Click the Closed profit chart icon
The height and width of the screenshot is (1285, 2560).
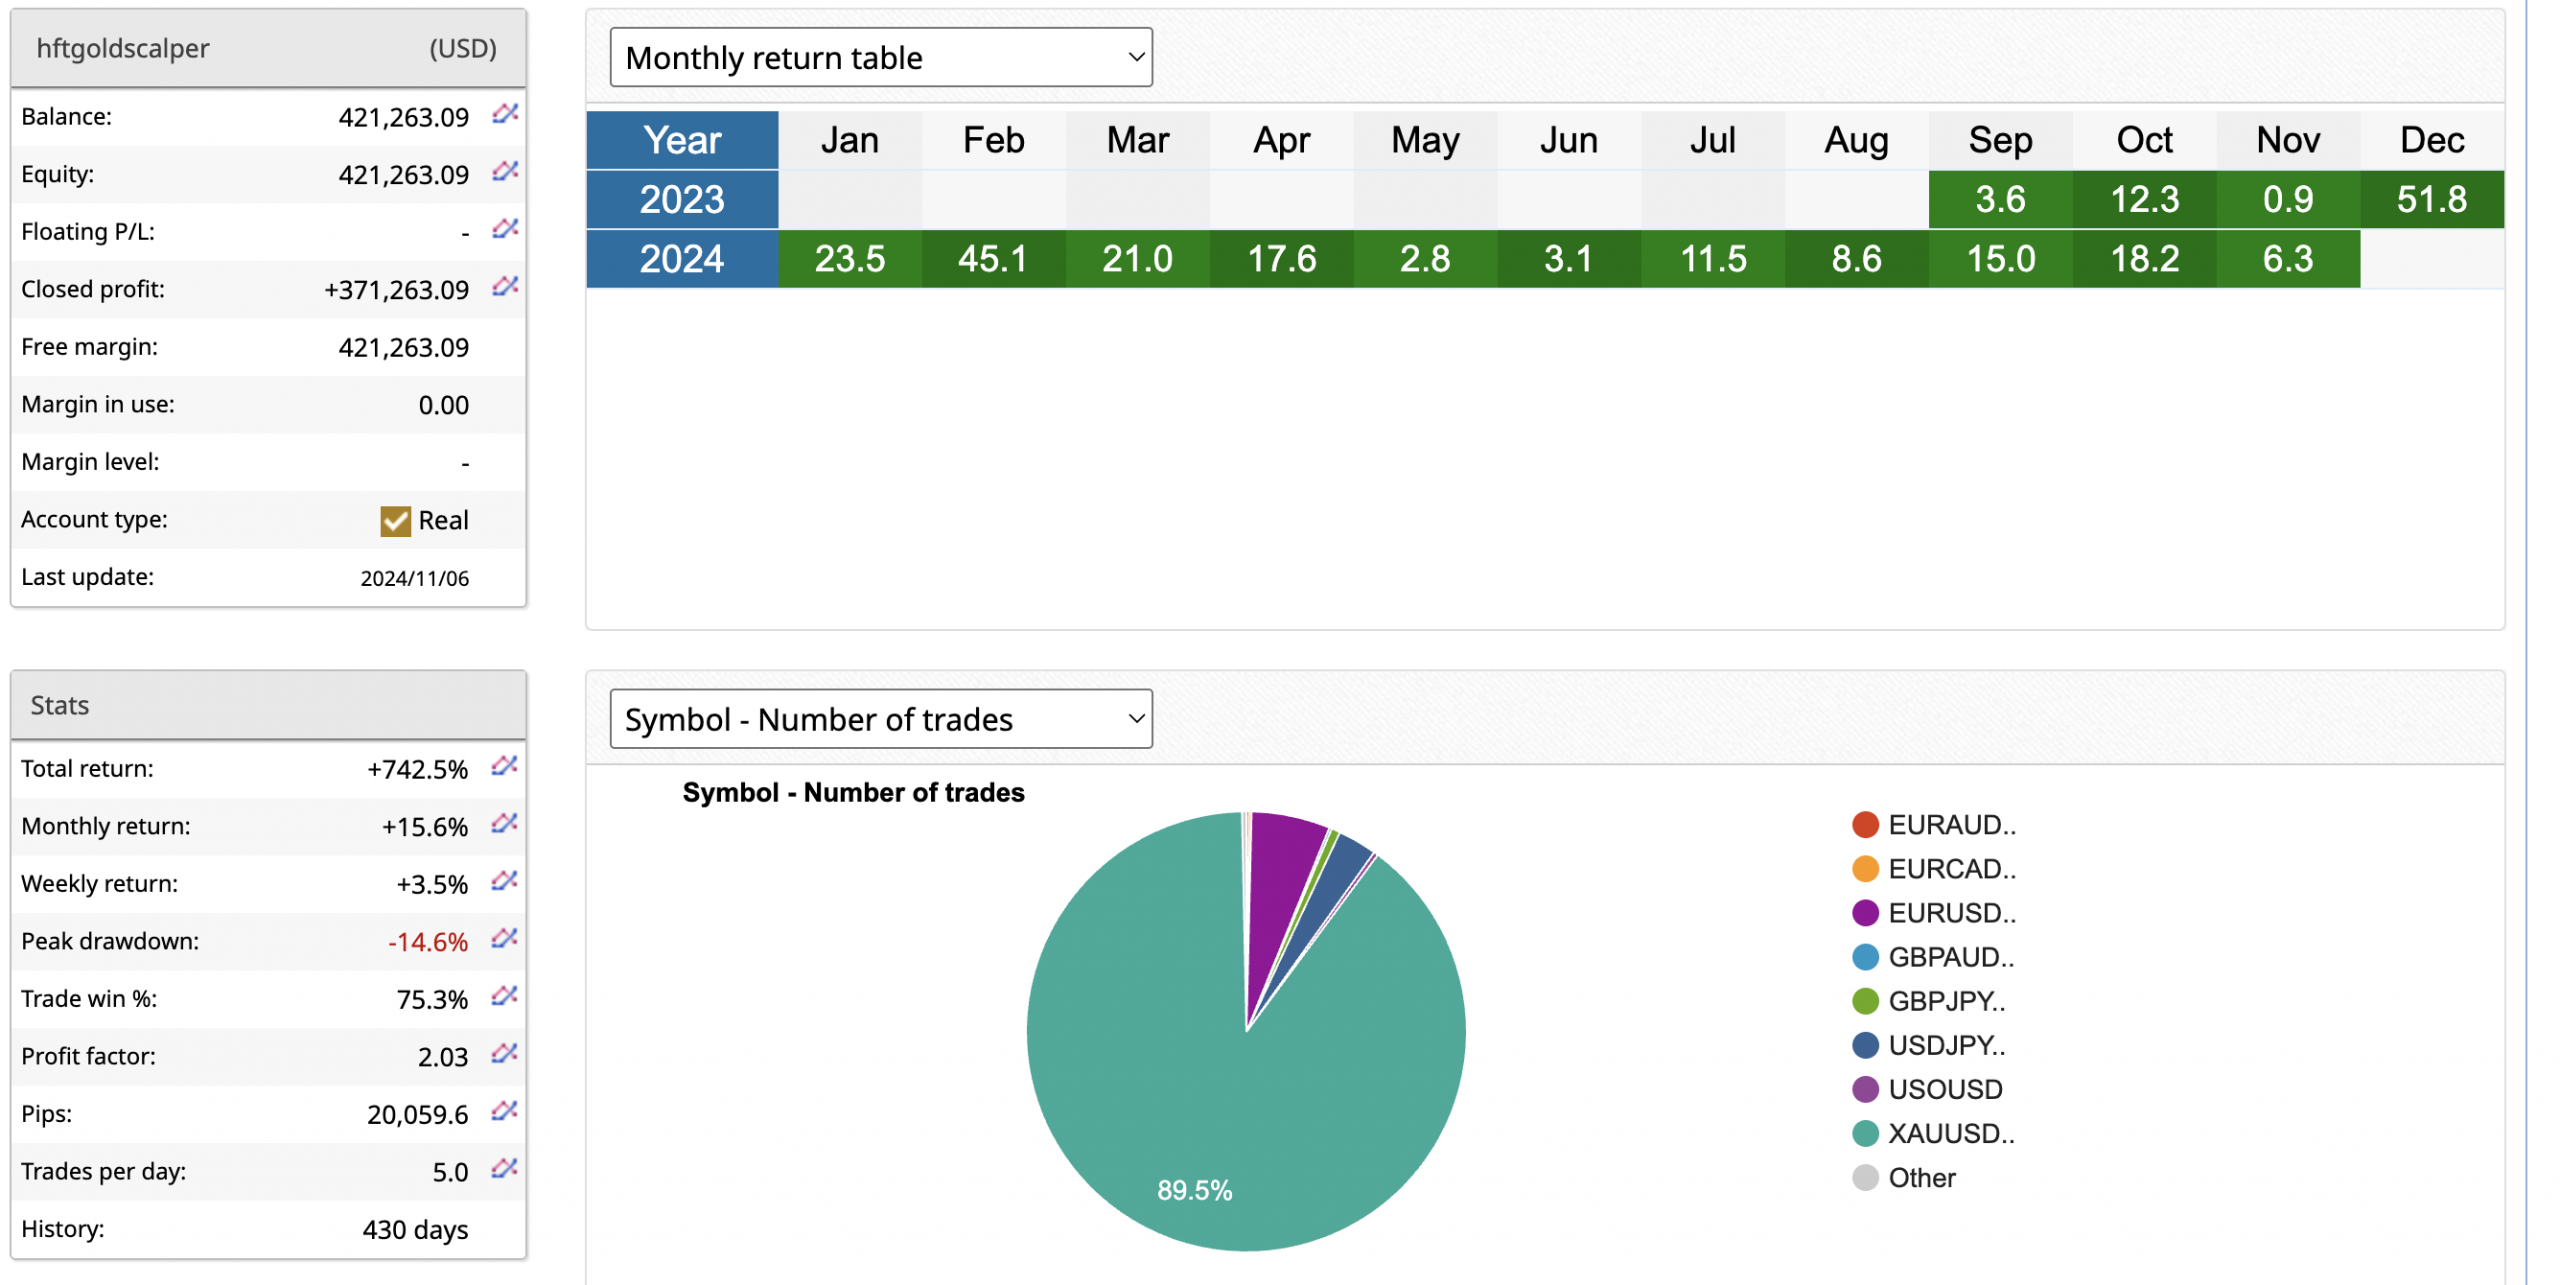(504, 287)
